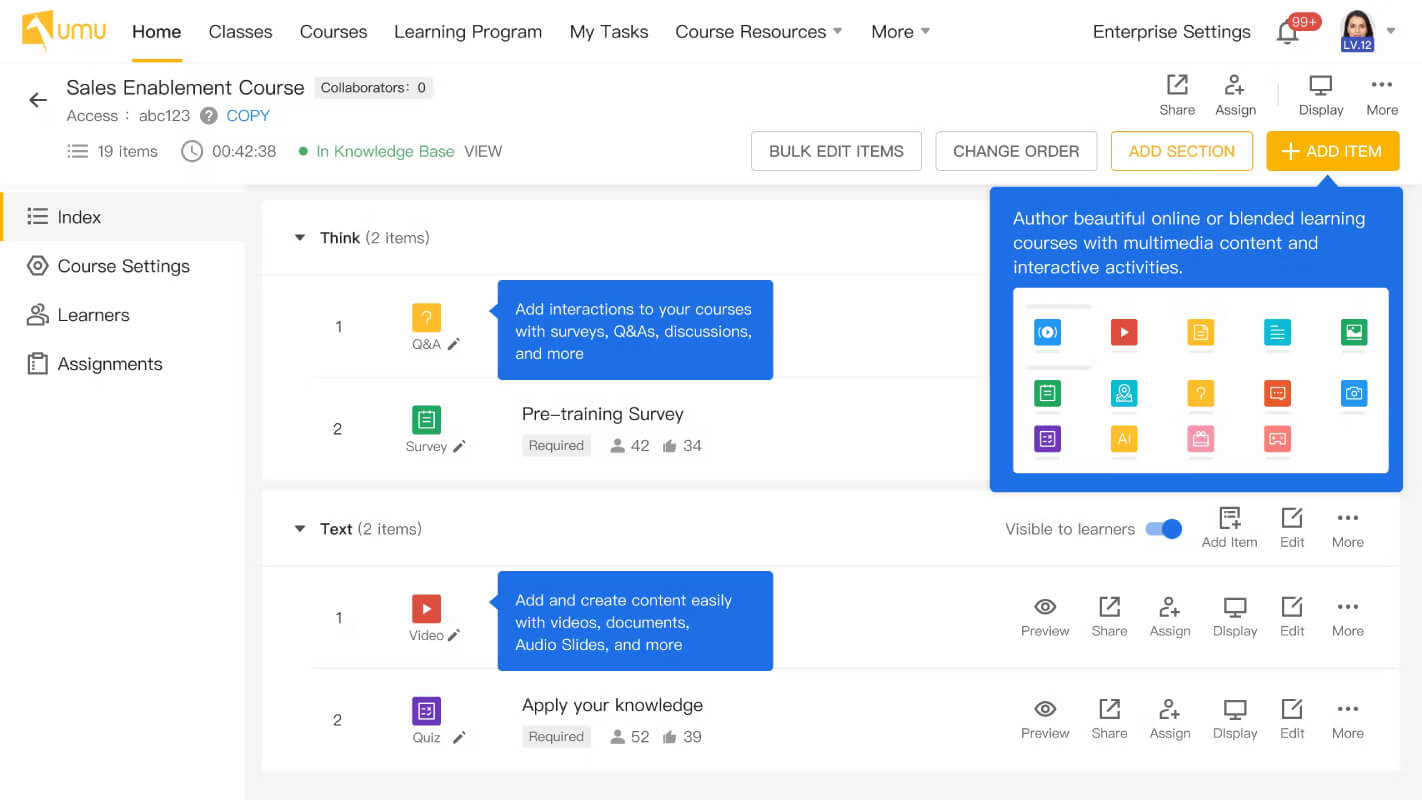Share the Apply your knowledge quiz

[x=1109, y=719]
